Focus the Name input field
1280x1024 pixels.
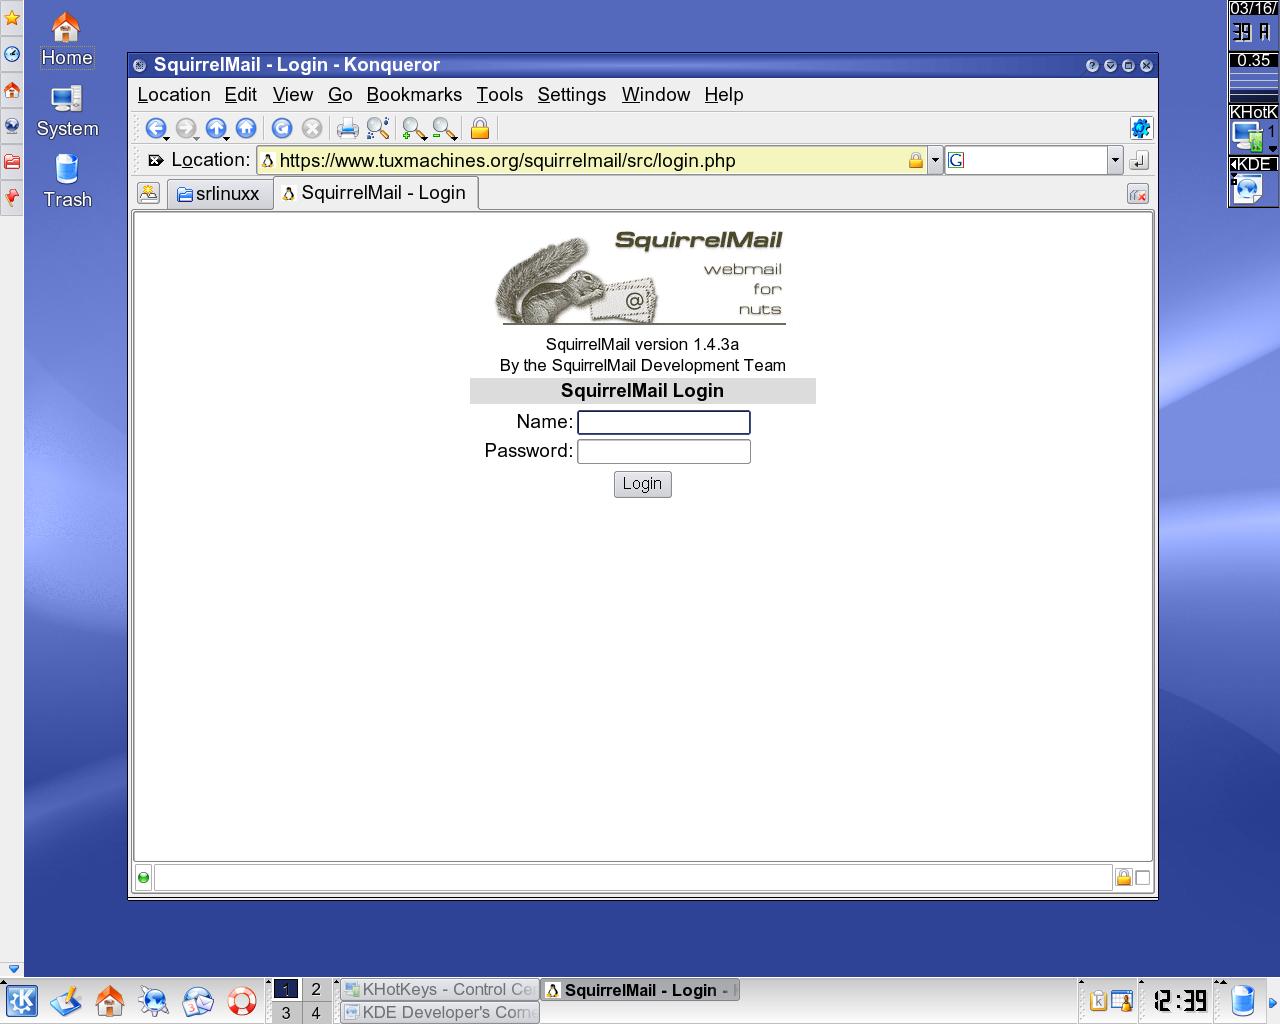tap(664, 422)
